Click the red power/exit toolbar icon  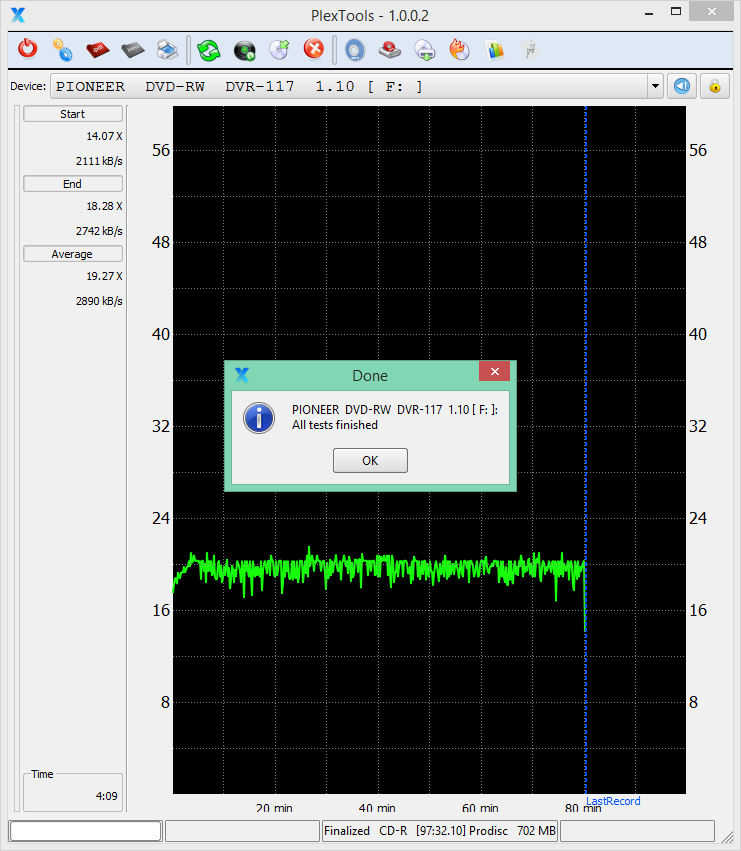(x=28, y=49)
